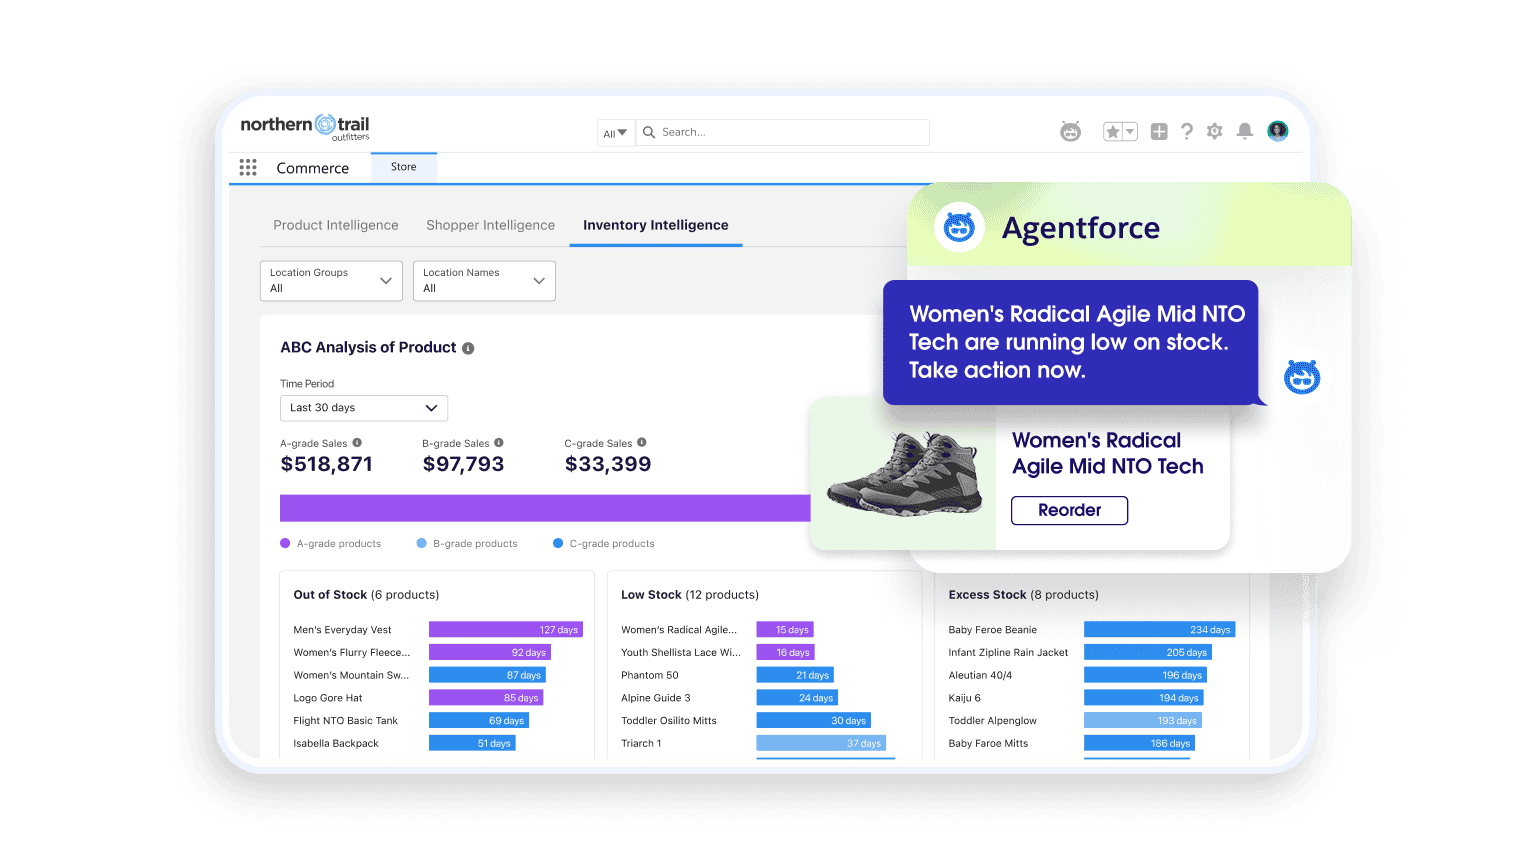The height and width of the screenshot is (864, 1536).
Task: Toggle the A-grade products legend item
Action: click(x=331, y=543)
